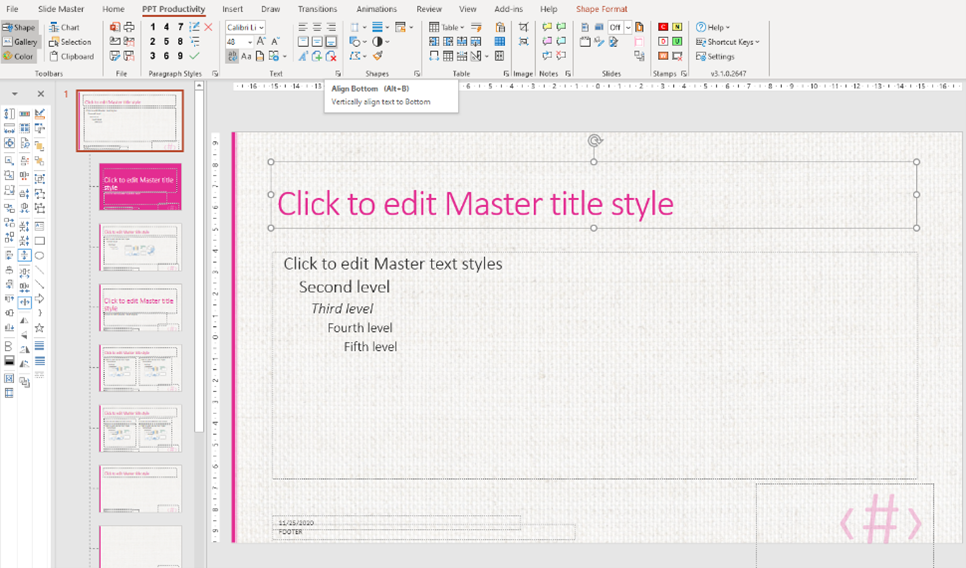This screenshot has height=568, width=966.
Task: Click the orange W stamp
Action: 663,56
